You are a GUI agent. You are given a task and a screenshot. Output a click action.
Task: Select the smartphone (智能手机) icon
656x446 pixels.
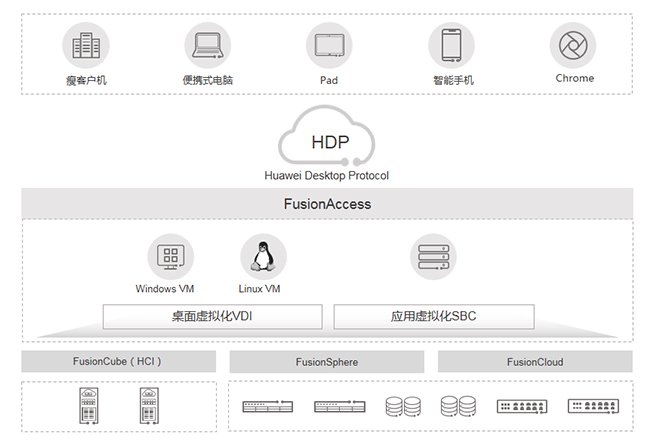(x=452, y=45)
